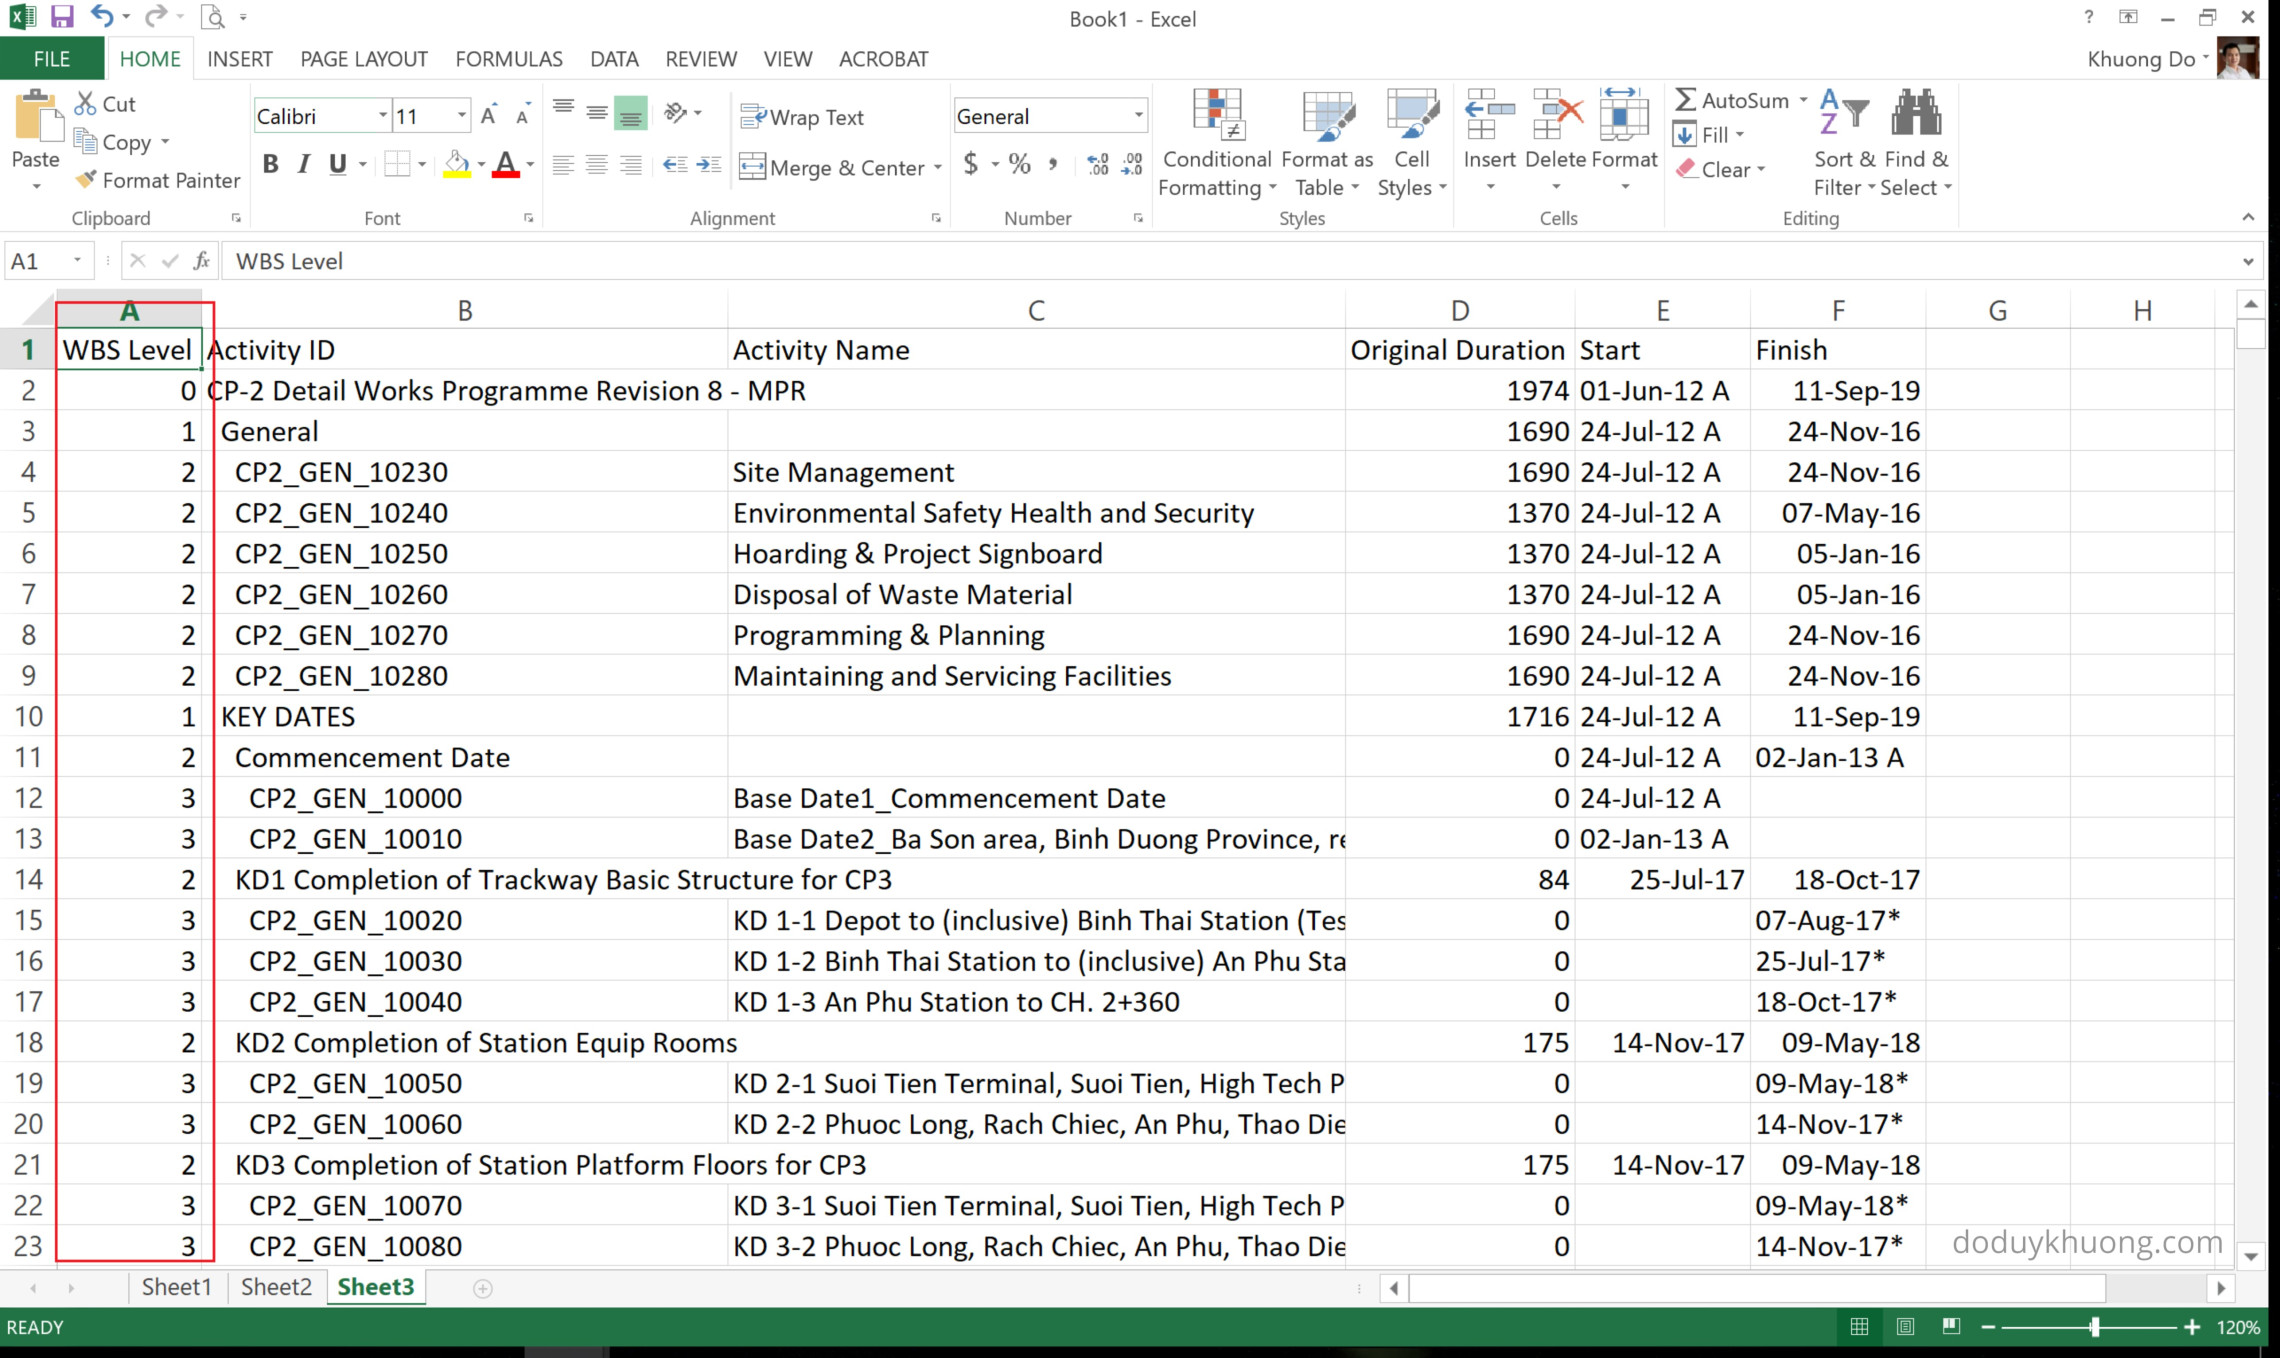Open the General number format dropdown
Image resolution: width=2280 pixels, height=1358 pixels.
[x=1138, y=116]
